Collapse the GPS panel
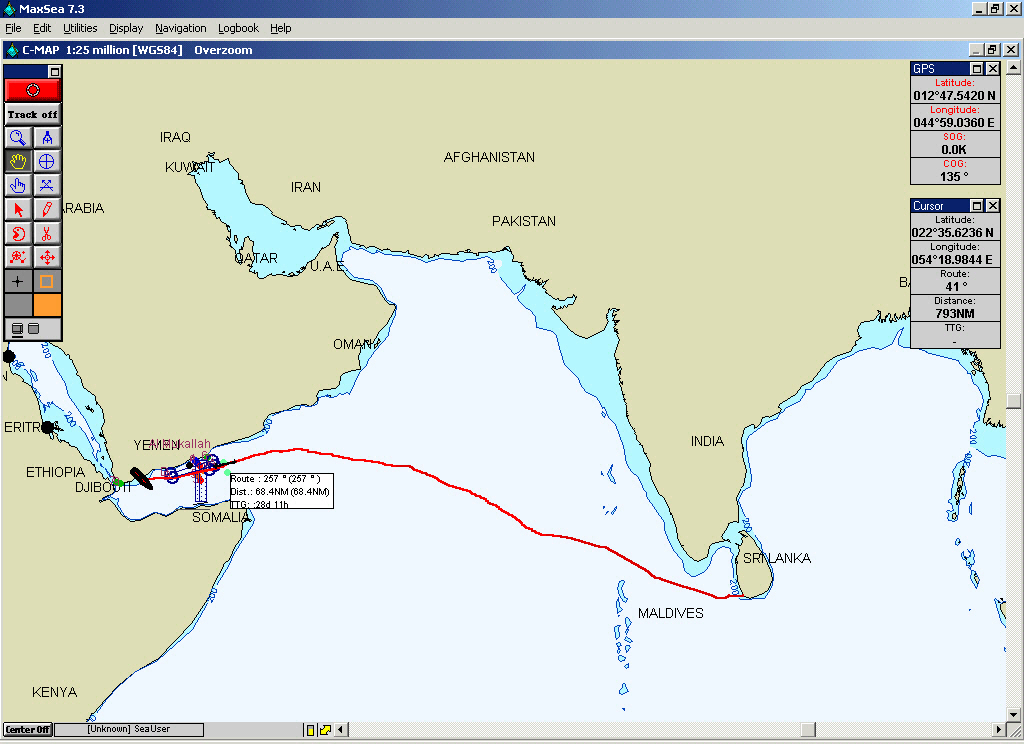Screen dimensions: 1024x744 [978, 69]
